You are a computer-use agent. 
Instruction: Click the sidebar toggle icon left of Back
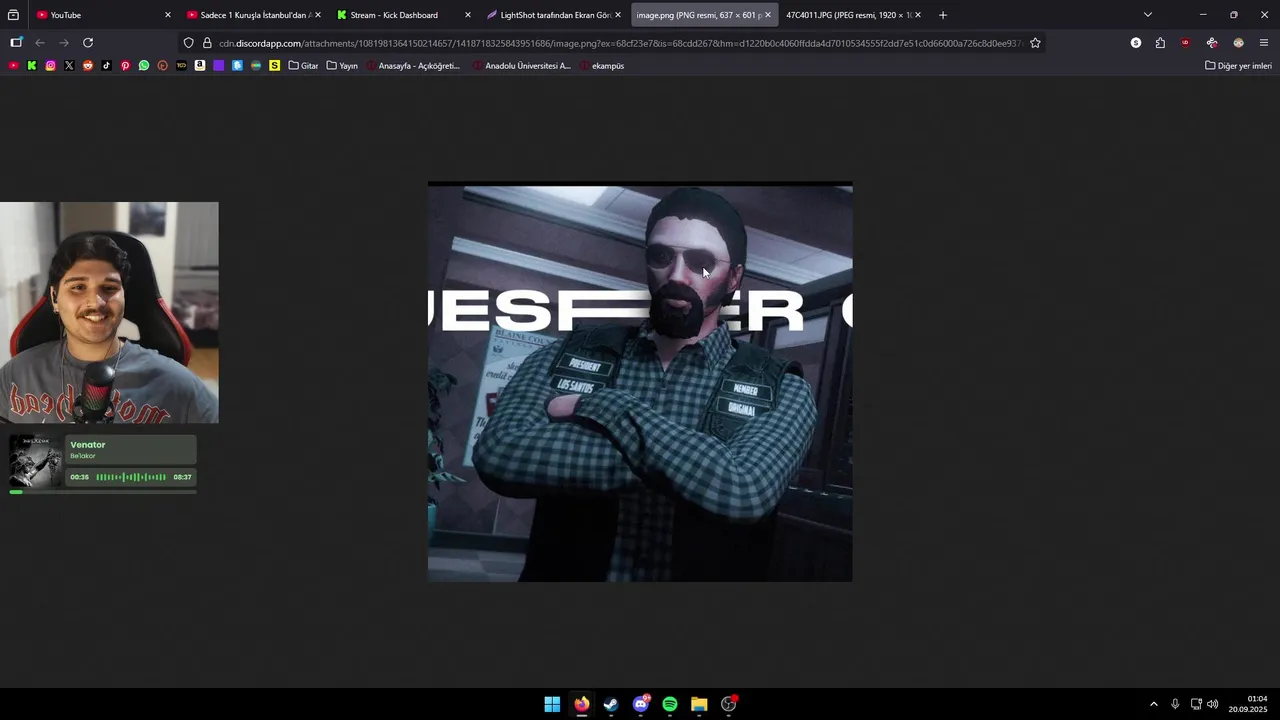point(16,43)
